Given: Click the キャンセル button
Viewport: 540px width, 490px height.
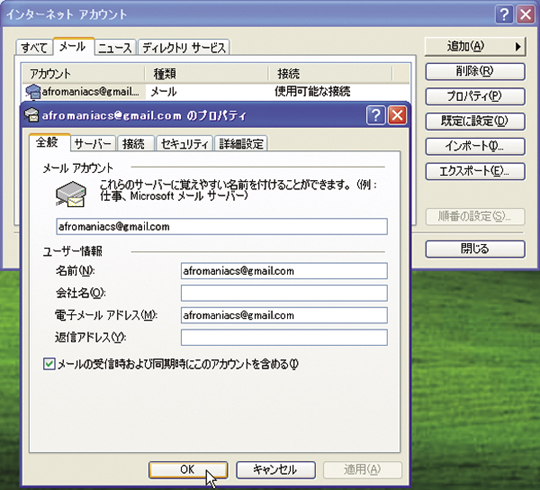Looking at the screenshot, I should coord(276,470).
